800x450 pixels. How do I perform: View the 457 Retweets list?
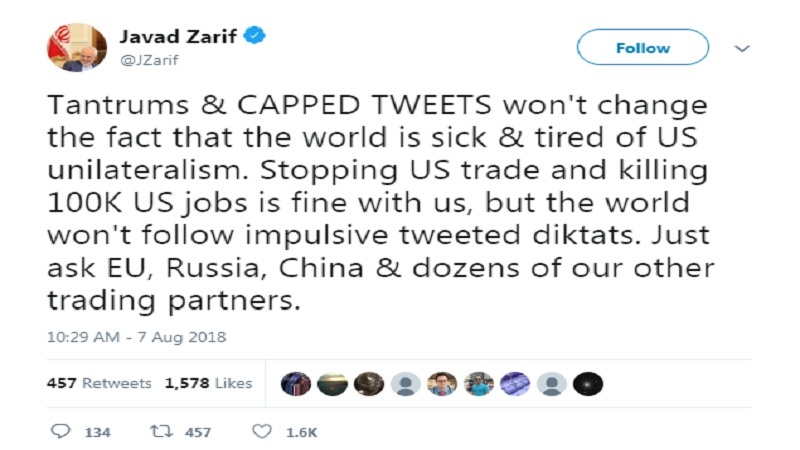(99, 383)
